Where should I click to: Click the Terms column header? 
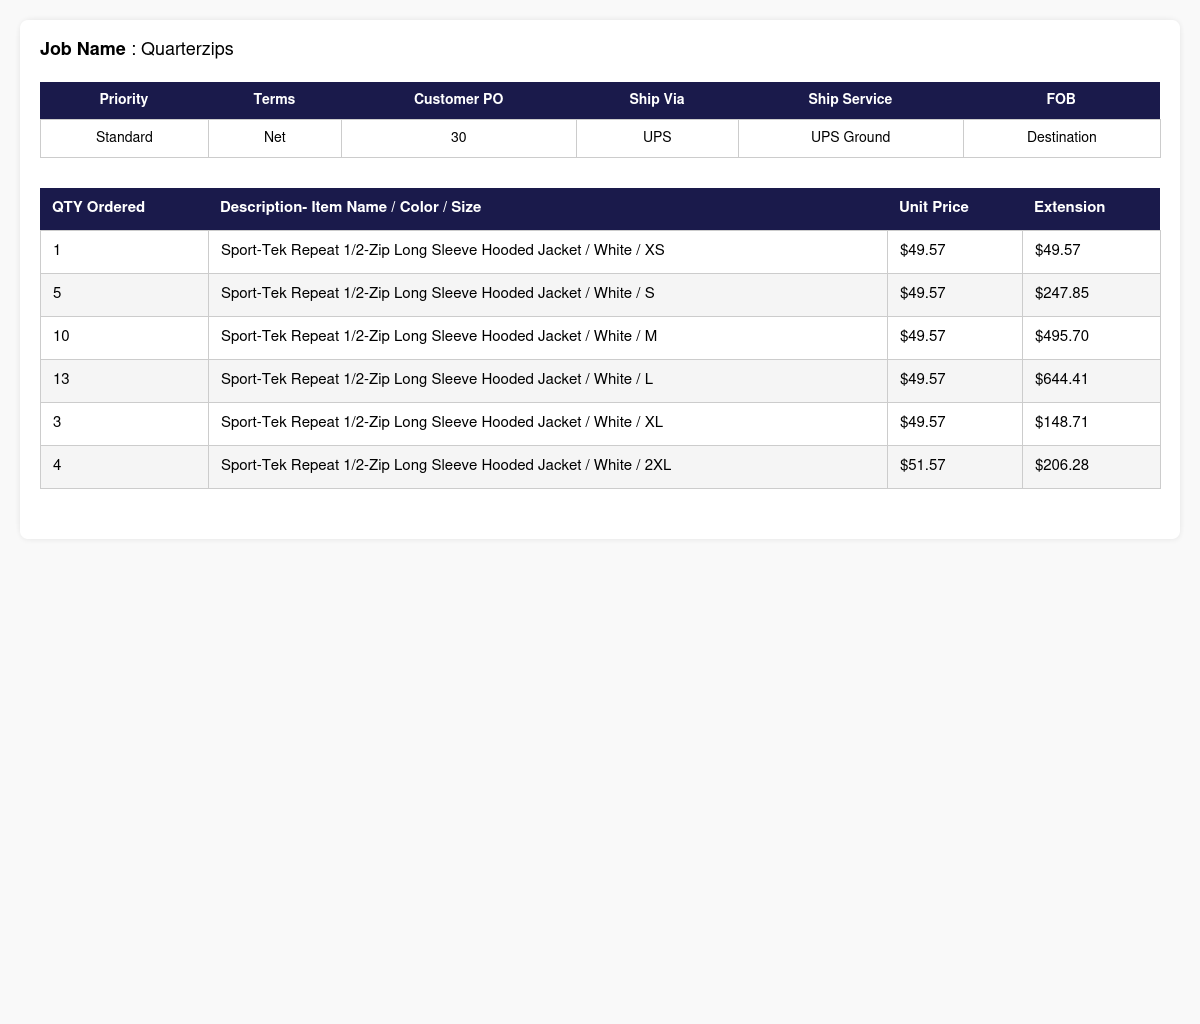(274, 100)
